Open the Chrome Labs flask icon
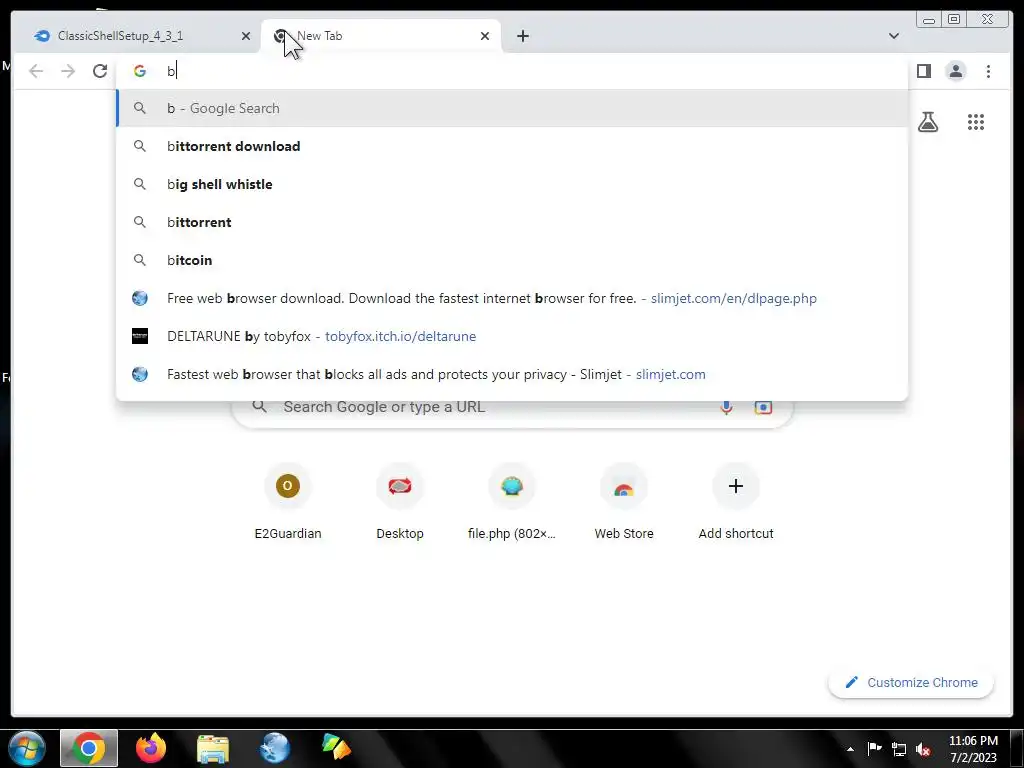The height and width of the screenshot is (768, 1024). 928,121
